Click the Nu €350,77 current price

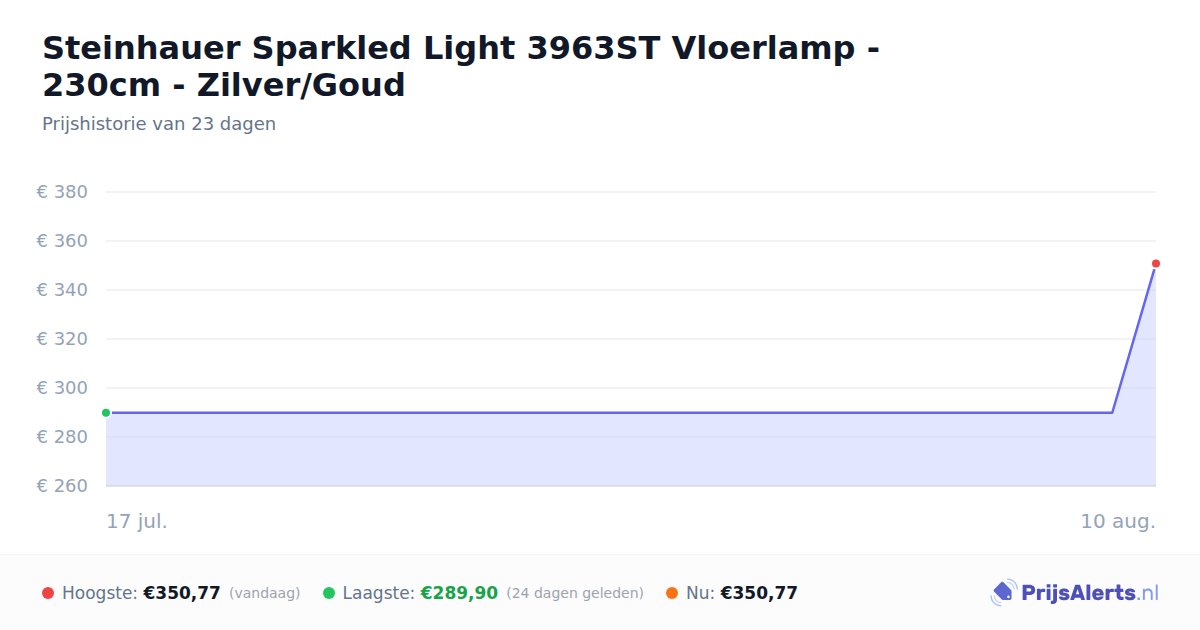click(x=759, y=593)
